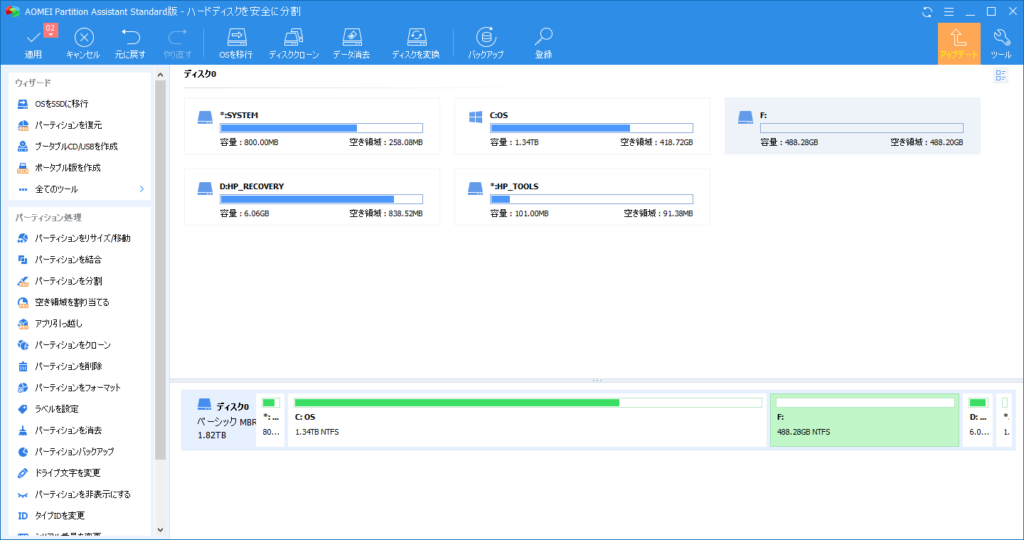Viewport: 1024px width, 540px height.
Task: Toggle the partition view mode icon
Action: pos(1000,75)
